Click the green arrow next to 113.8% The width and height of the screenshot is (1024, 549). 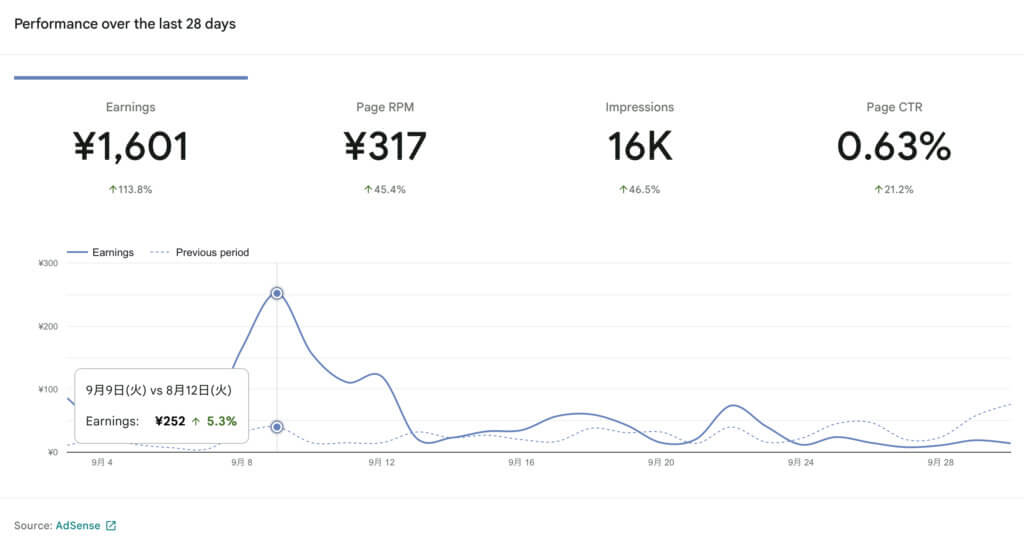[112, 189]
